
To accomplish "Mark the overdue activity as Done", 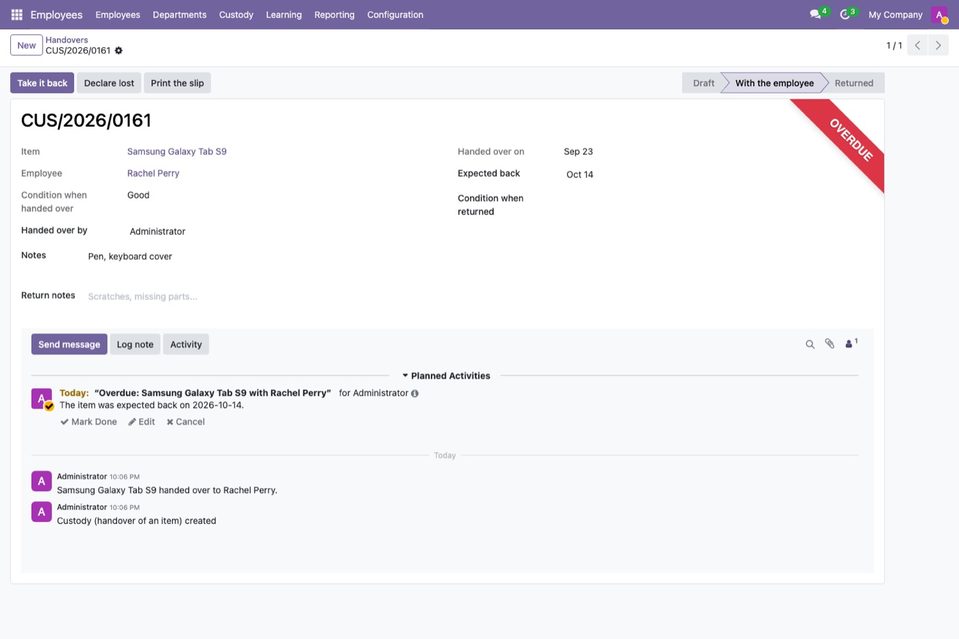I will (89, 422).
